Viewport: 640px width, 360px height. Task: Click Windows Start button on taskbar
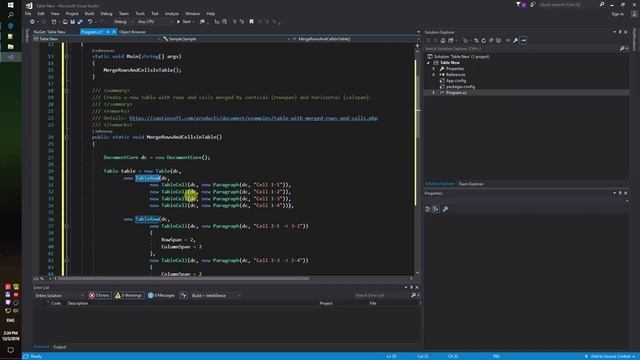pyautogui.click(x=11, y=5)
